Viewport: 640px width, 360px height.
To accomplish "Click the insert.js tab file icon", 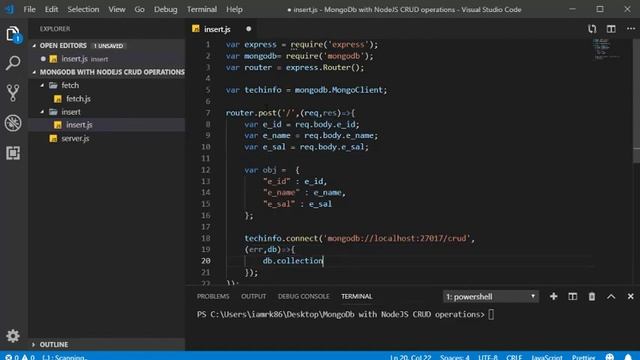I will pos(196,29).
